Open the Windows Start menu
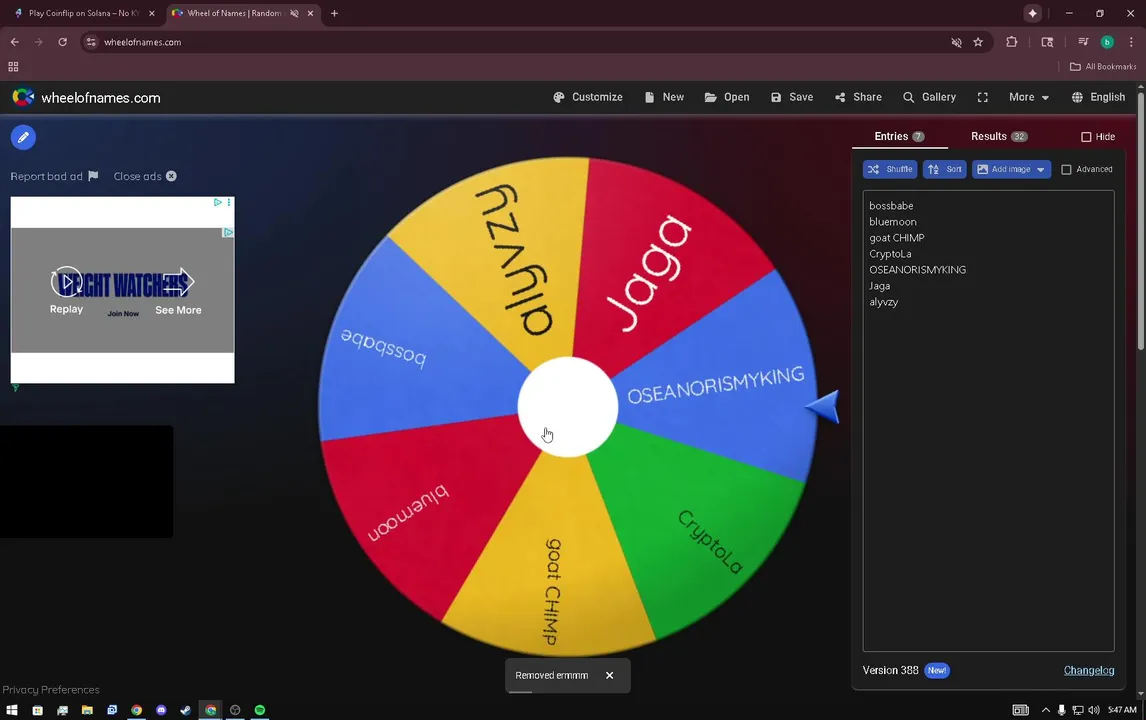 pos(12,710)
